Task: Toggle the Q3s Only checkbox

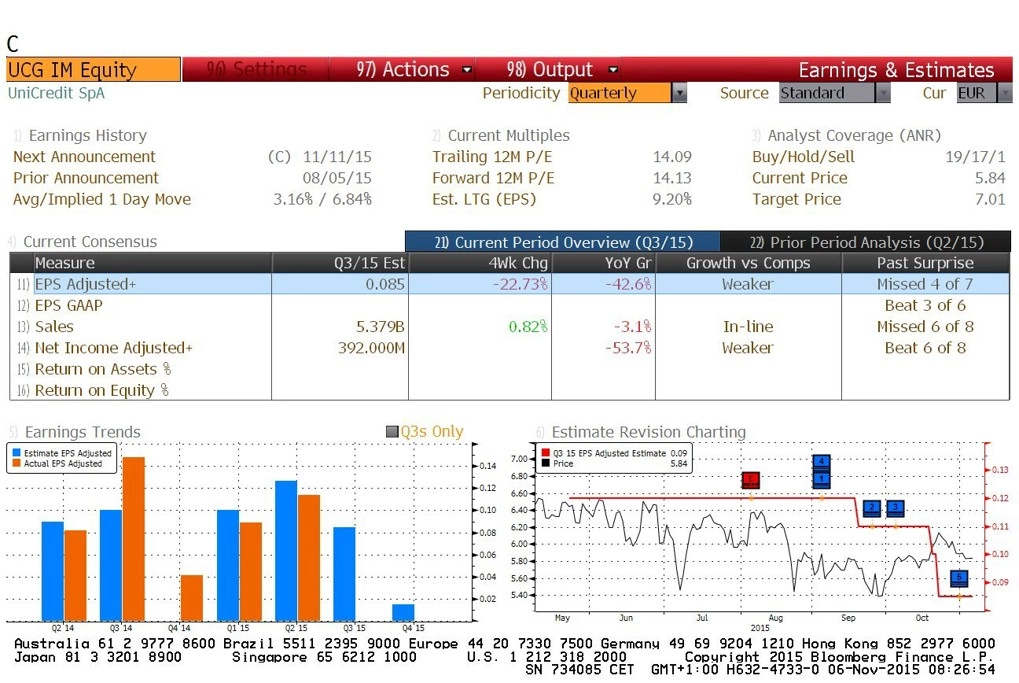Action: click(392, 432)
